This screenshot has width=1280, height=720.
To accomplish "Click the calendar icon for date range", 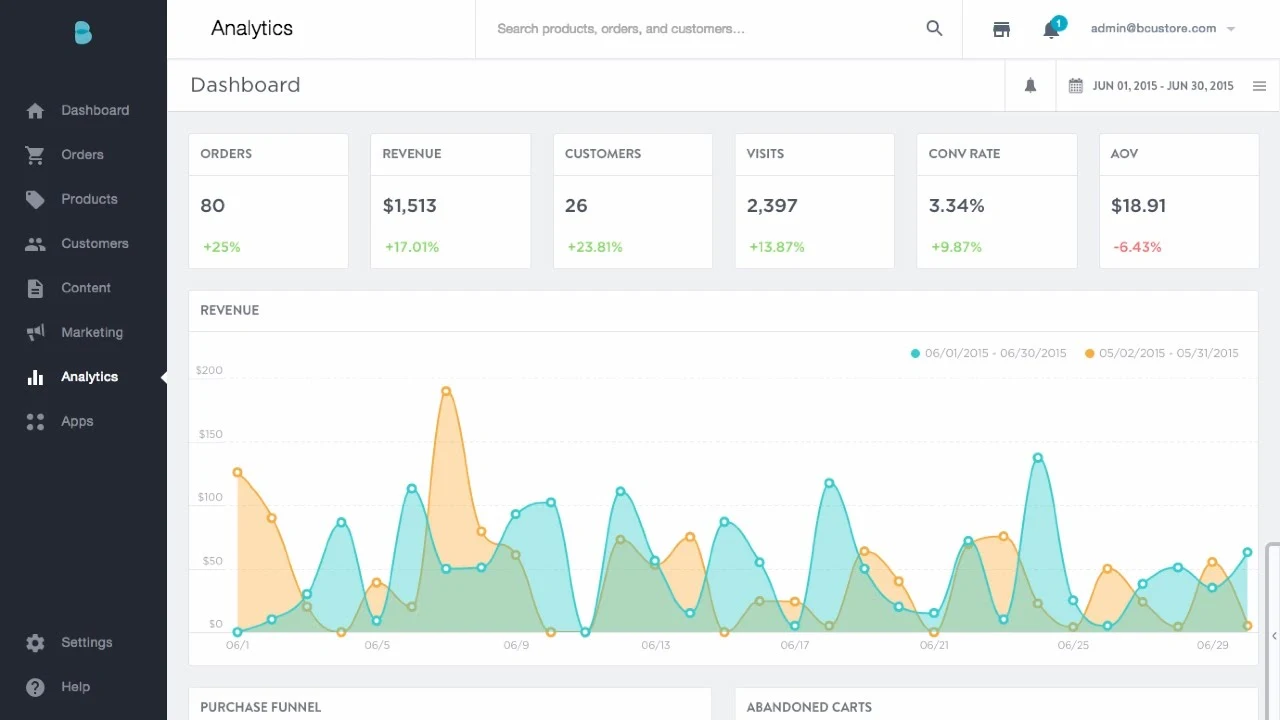I will click(1076, 86).
